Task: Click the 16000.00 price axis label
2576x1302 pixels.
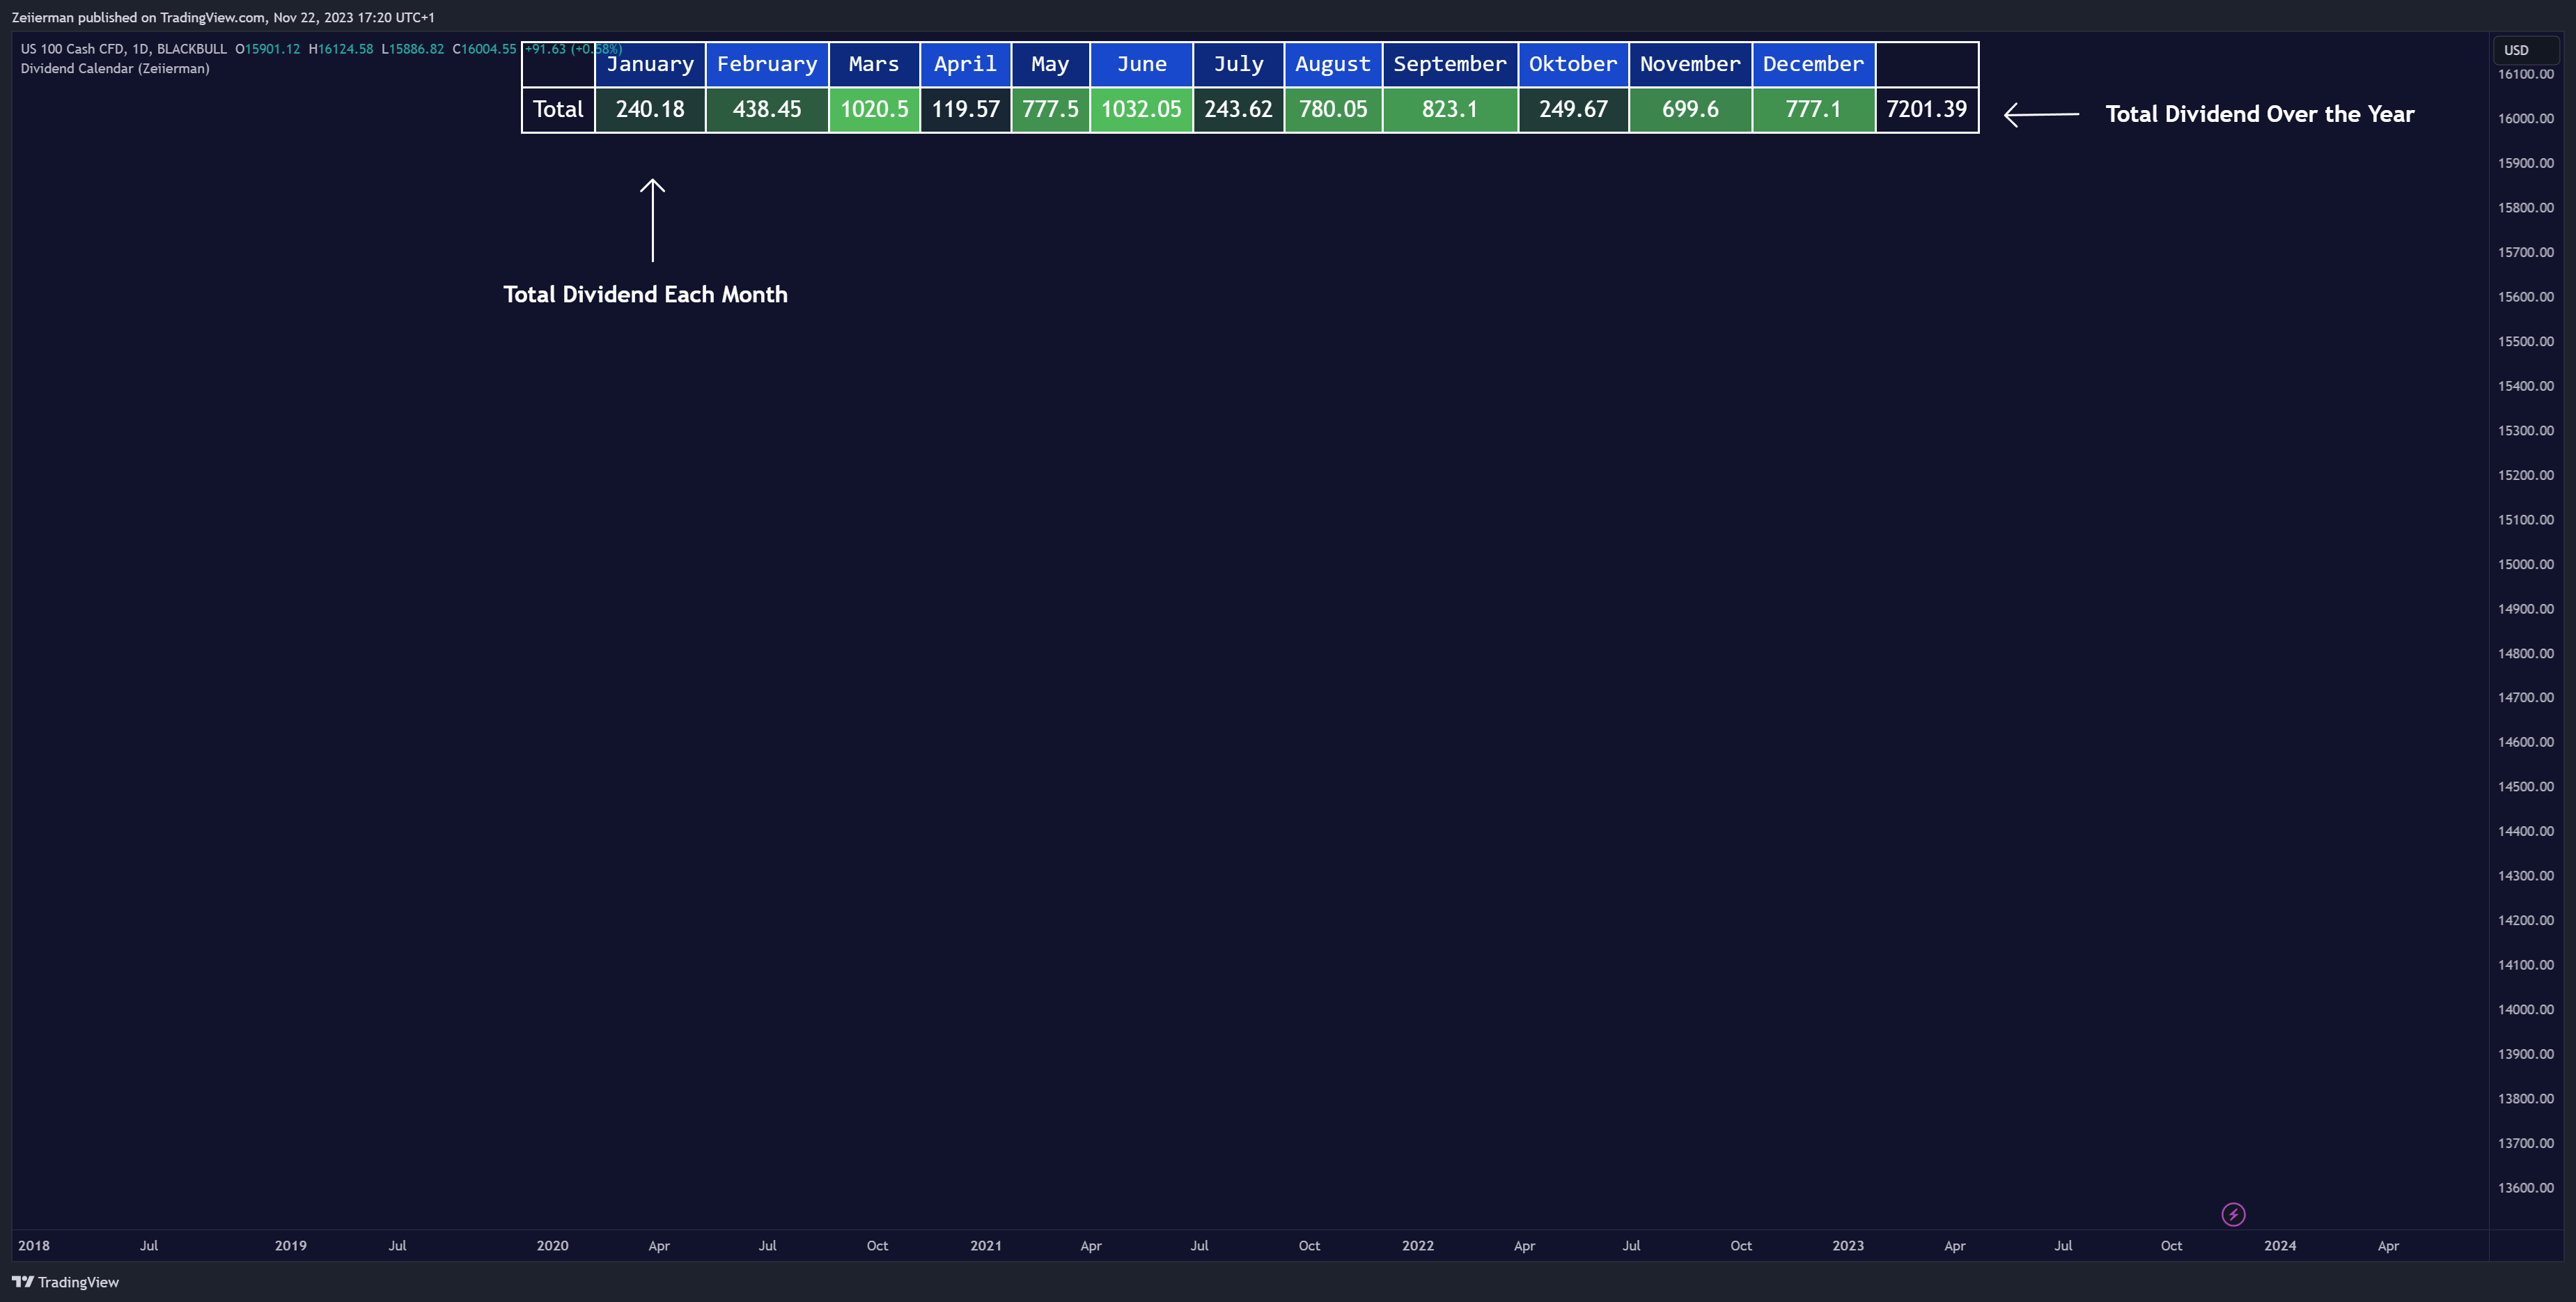Action: (2525, 118)
